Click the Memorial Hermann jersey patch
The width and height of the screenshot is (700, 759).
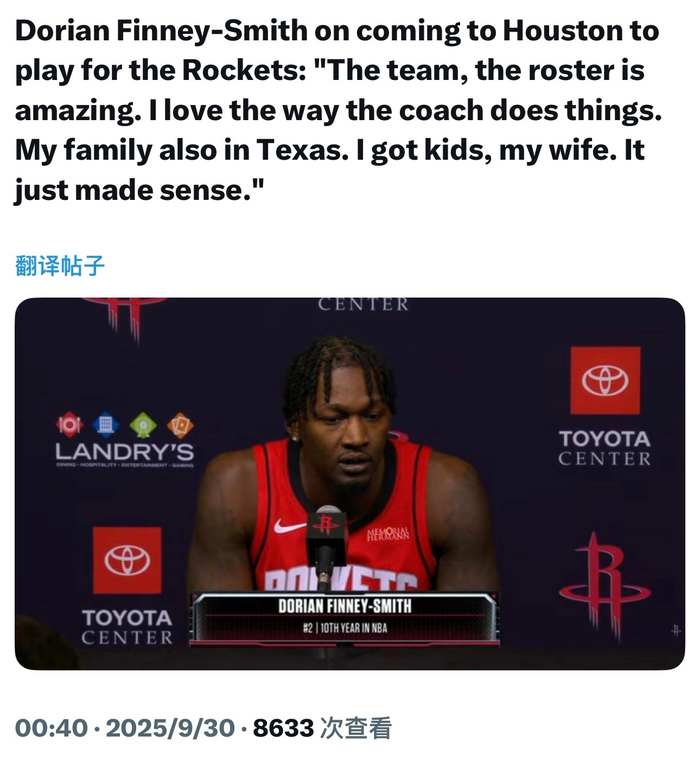(388, 533)
